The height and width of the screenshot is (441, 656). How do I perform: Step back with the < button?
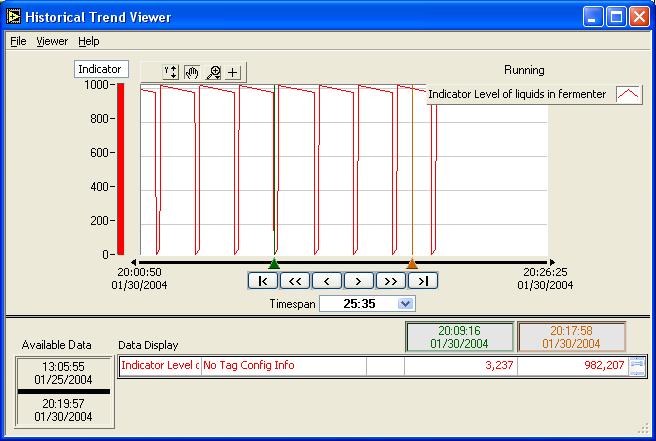326,281
